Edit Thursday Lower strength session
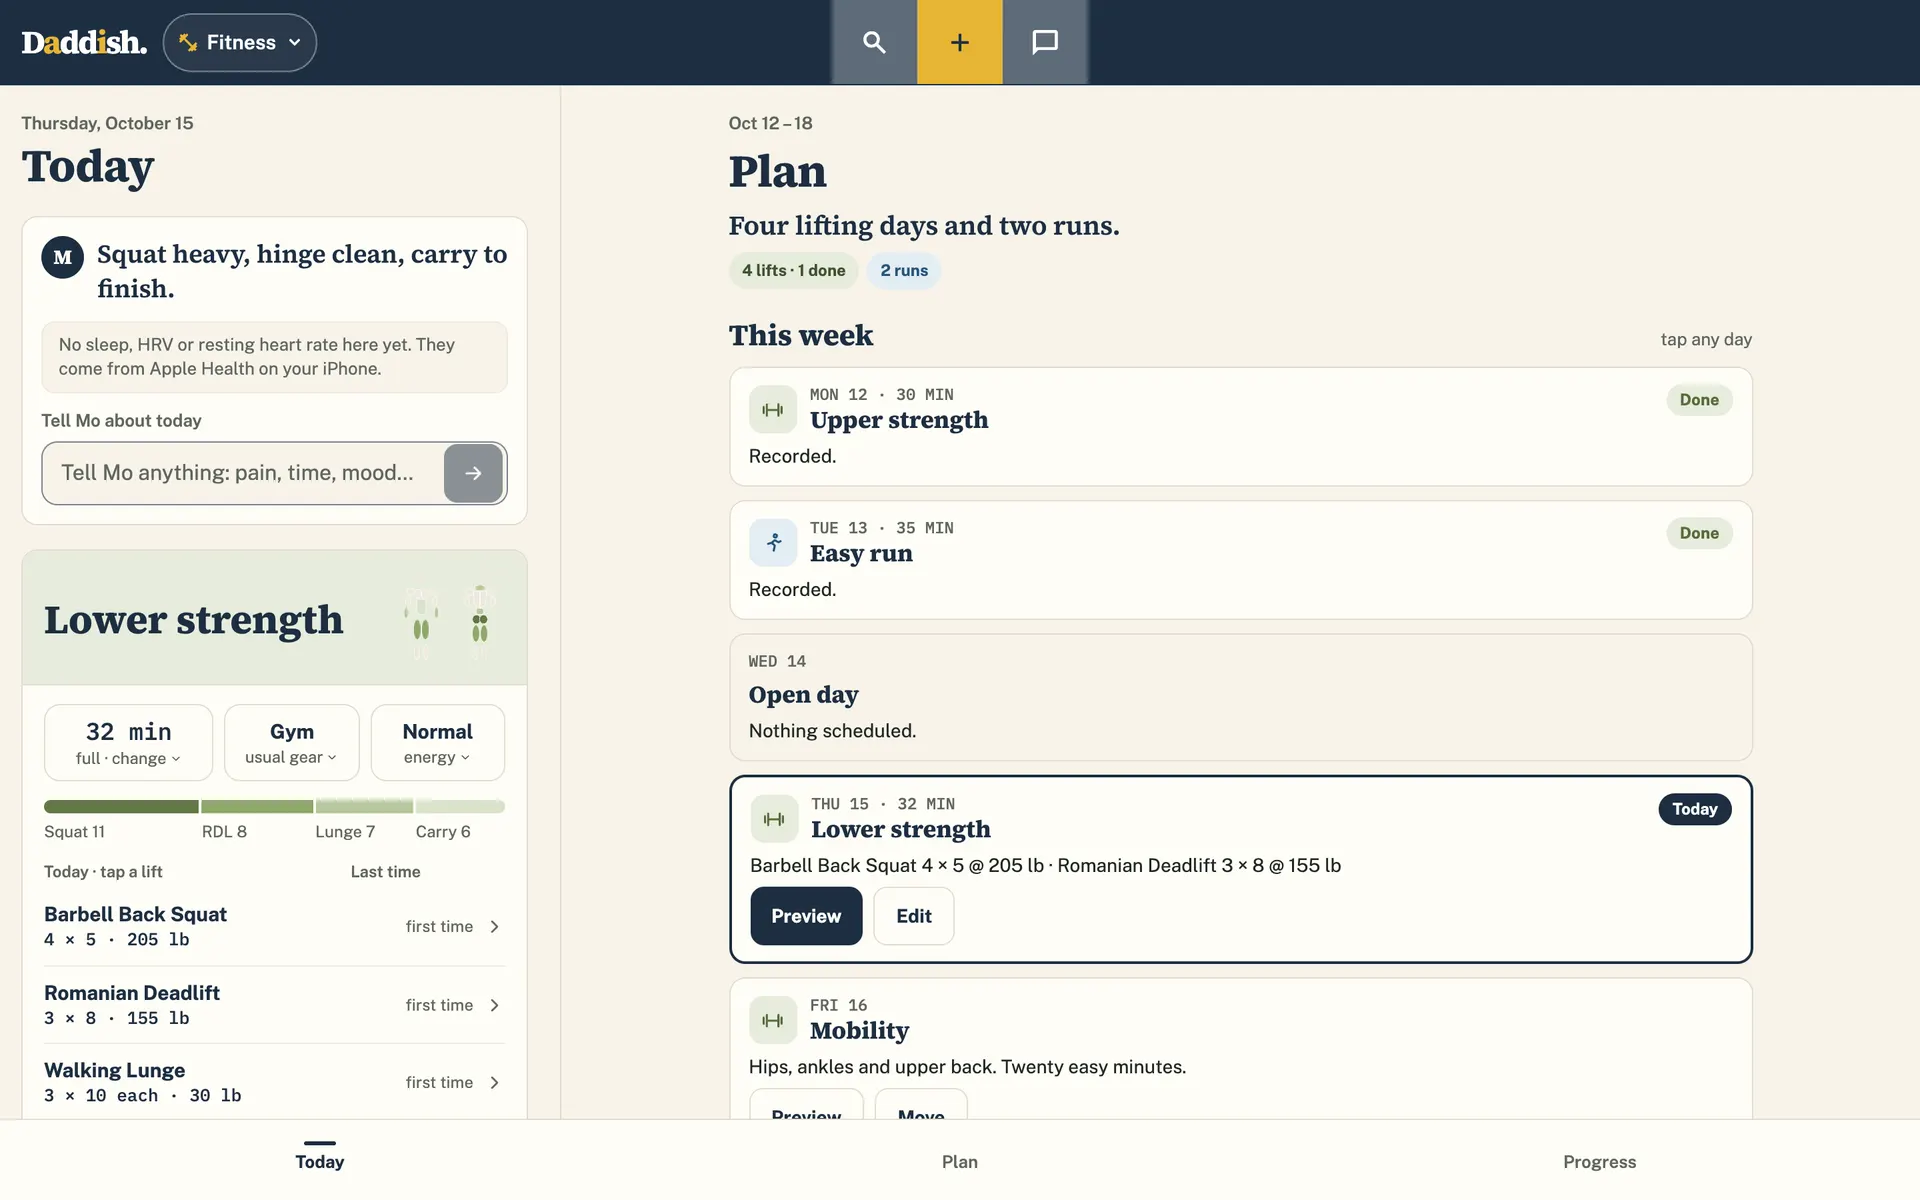 point(914,916)
